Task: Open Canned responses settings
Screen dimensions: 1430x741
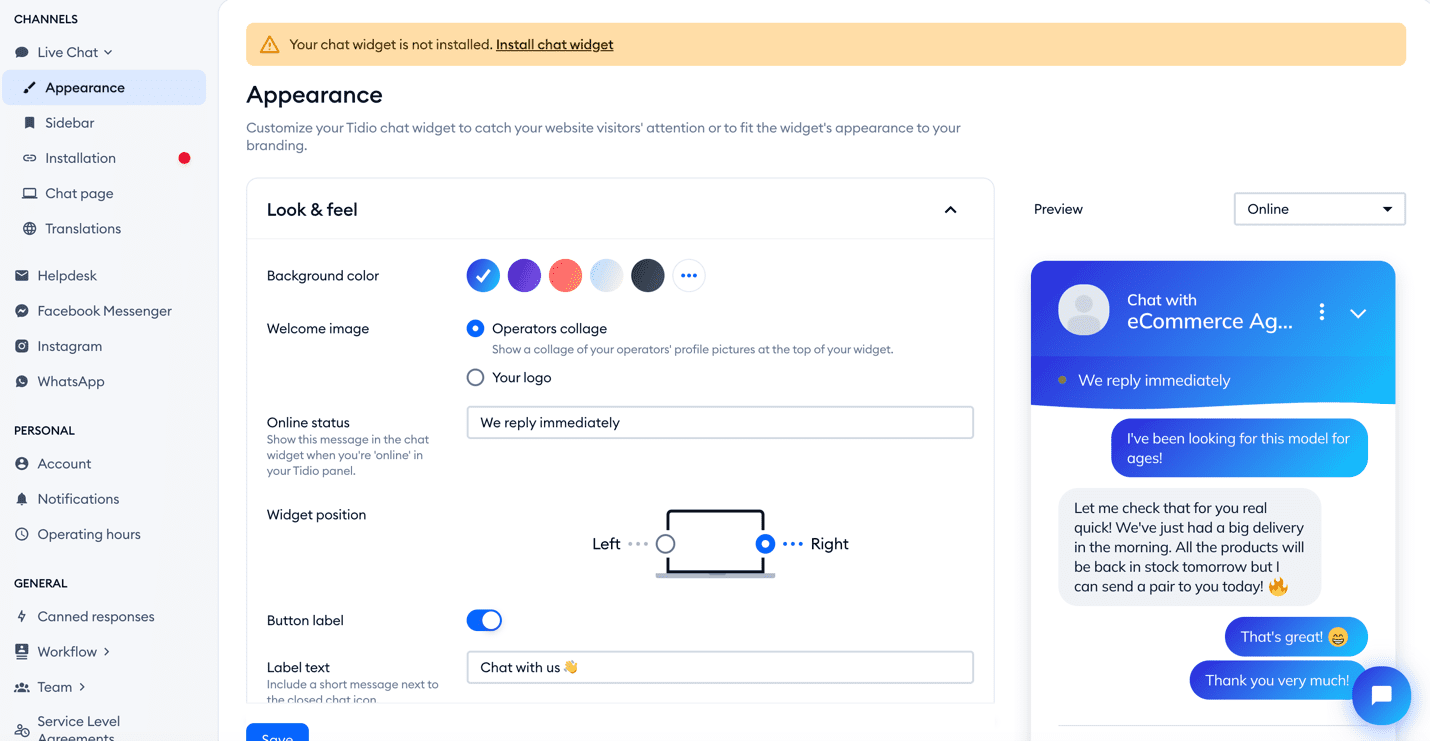Action: (x=95, y=616)
